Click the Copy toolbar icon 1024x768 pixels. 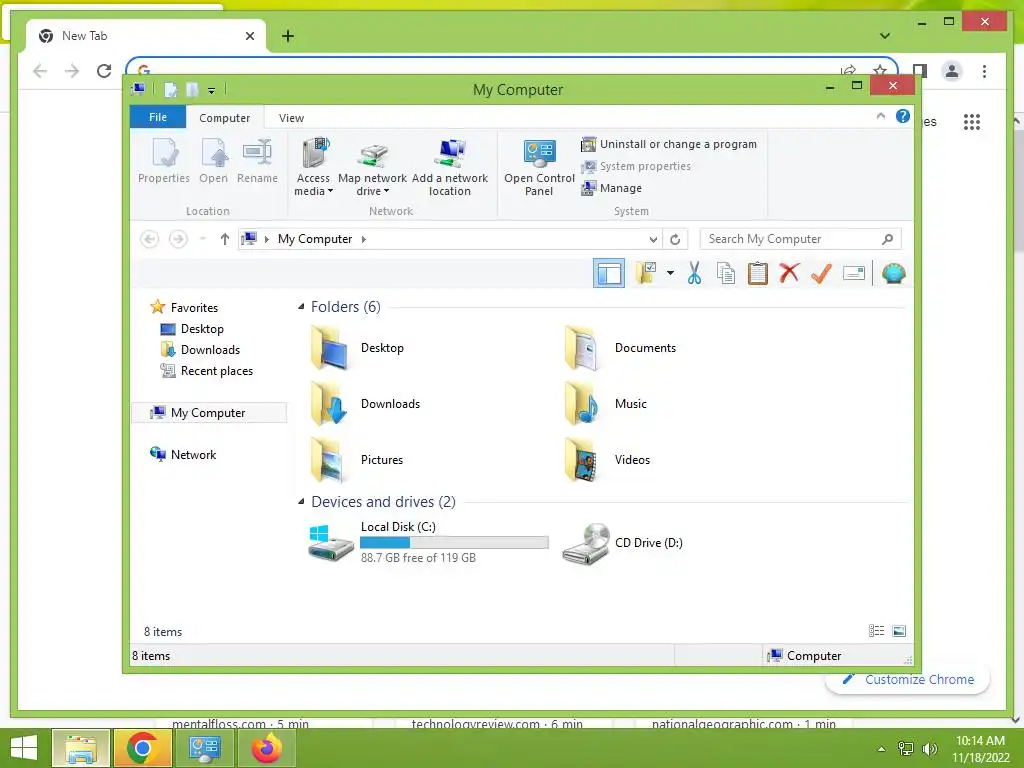726,273
